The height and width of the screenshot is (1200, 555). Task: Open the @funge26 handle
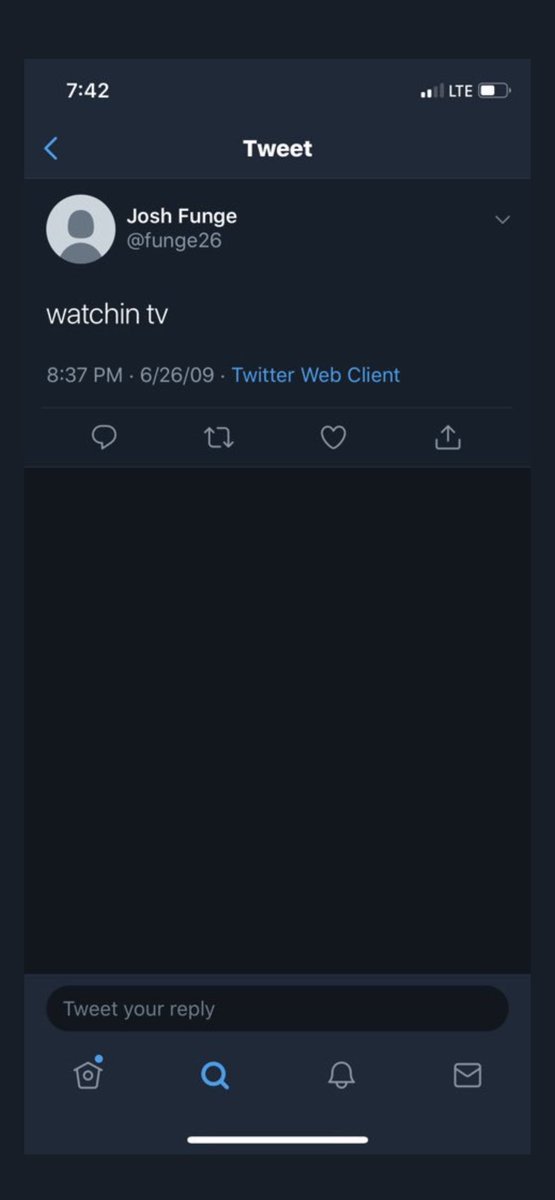coord(174,241)
